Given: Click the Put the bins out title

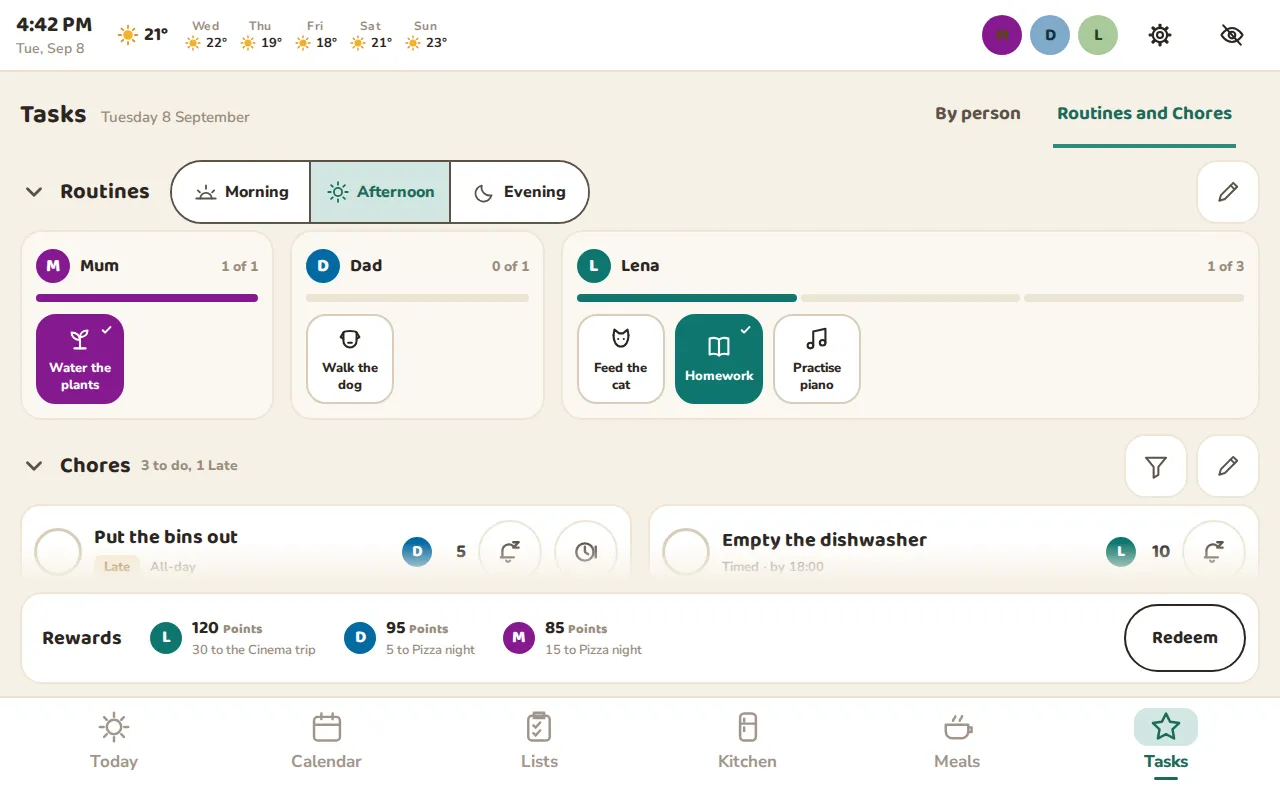Looking at the screenshot, I should [x=166, y=537].
